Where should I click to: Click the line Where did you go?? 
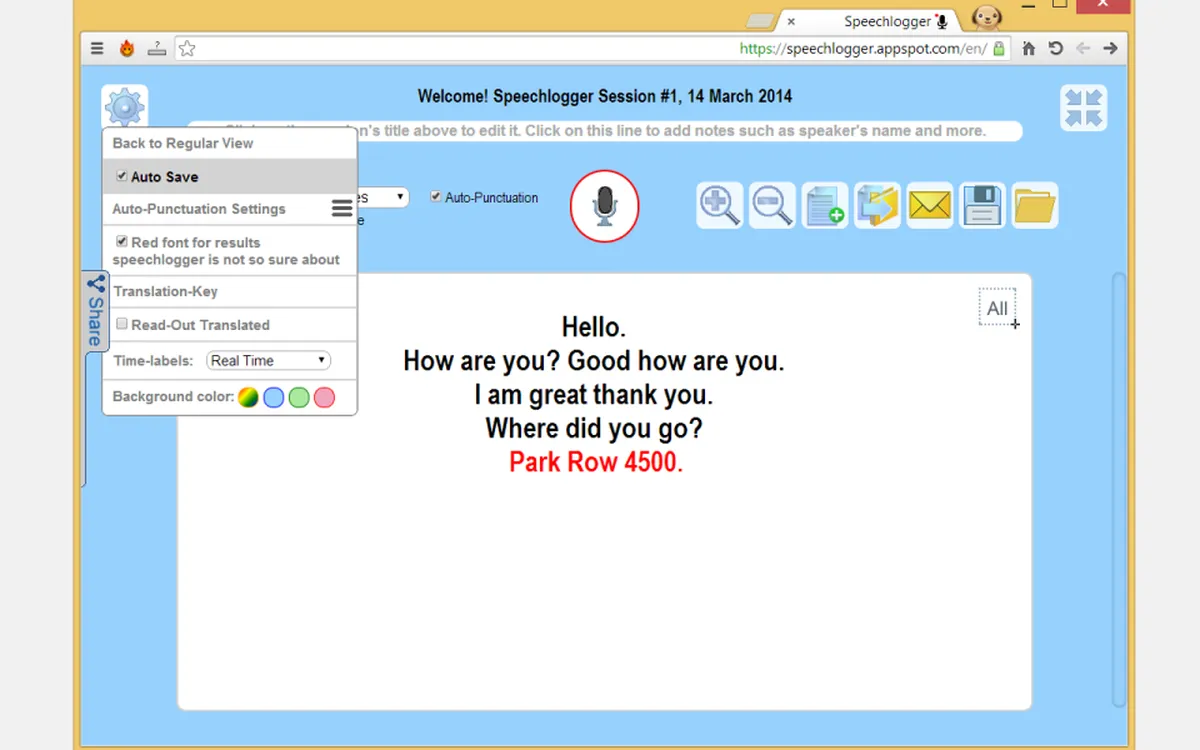594,429
